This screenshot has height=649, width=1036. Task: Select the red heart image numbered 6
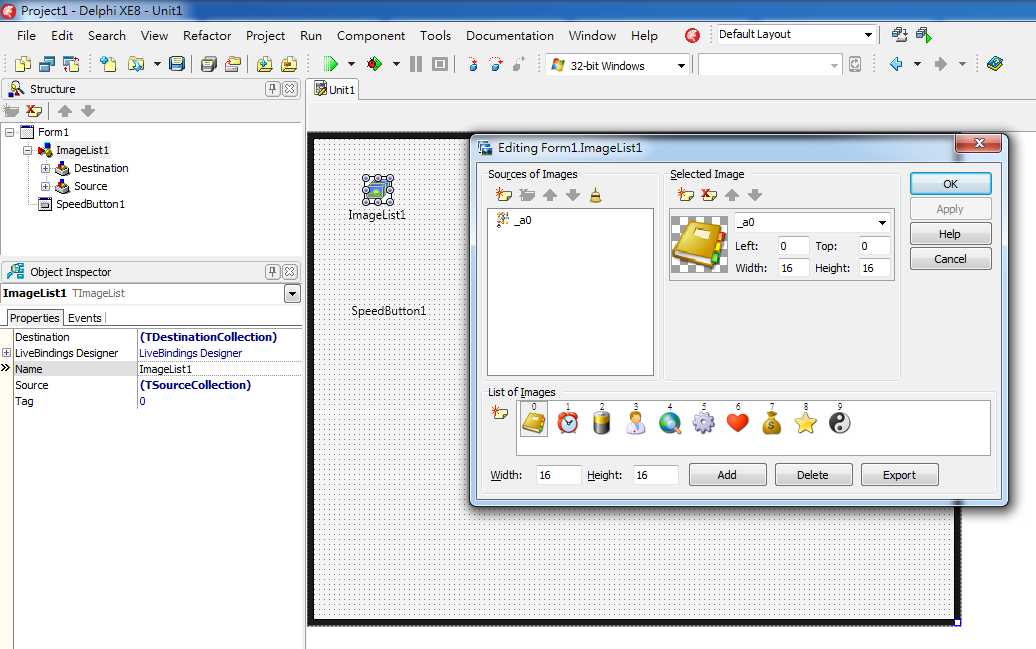[x=737, y=422]
